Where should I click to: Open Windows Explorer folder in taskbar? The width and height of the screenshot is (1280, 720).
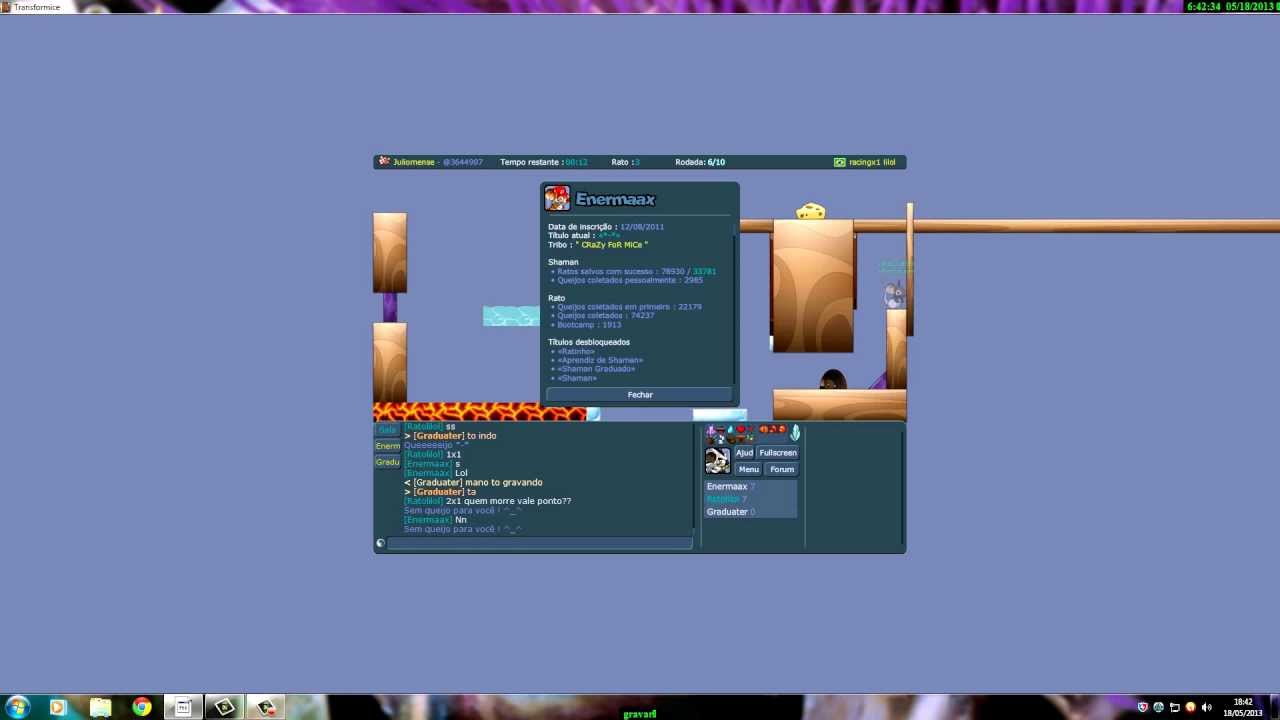(100, 707)
